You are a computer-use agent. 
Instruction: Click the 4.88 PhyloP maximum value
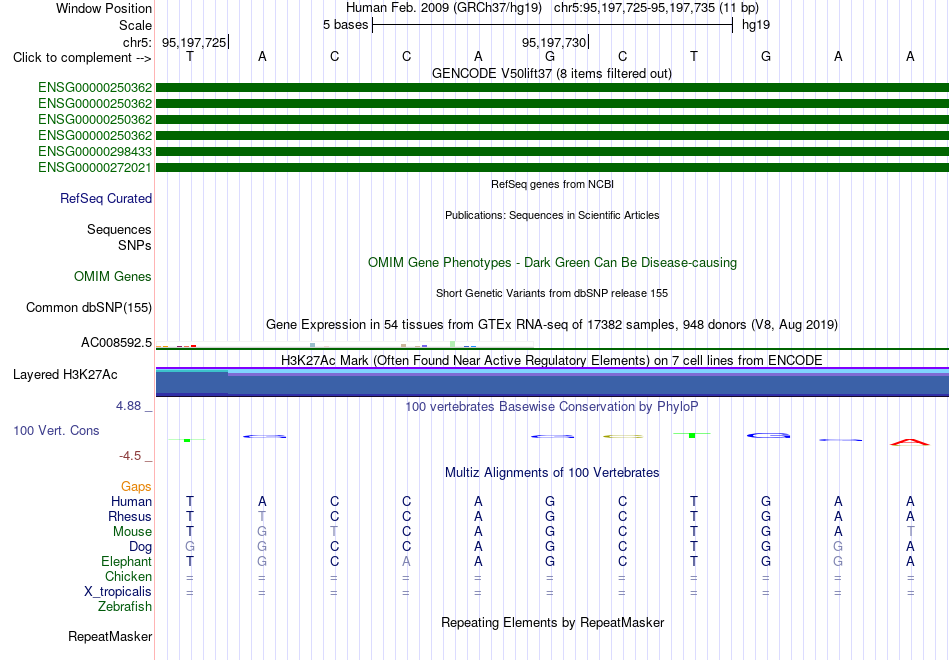(x=128, y=405)
